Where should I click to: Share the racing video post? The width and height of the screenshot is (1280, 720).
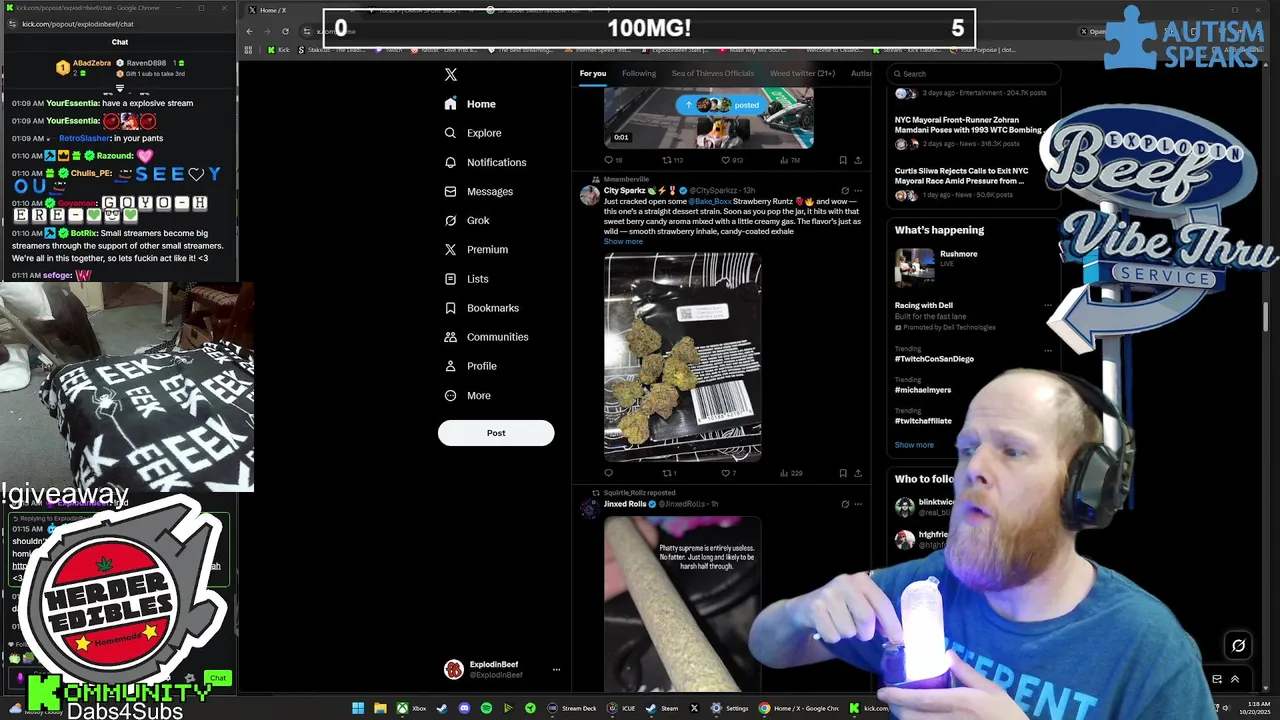point(857,160)
